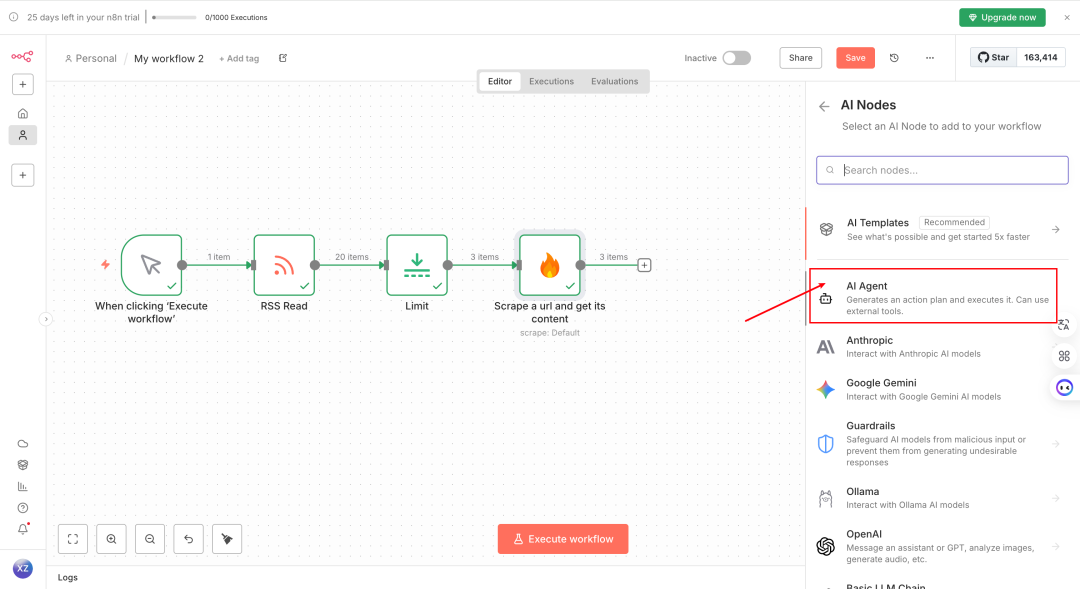Expand the Anthropic node option
This screenshot has width=1080, height=589.
coord(937,347)
